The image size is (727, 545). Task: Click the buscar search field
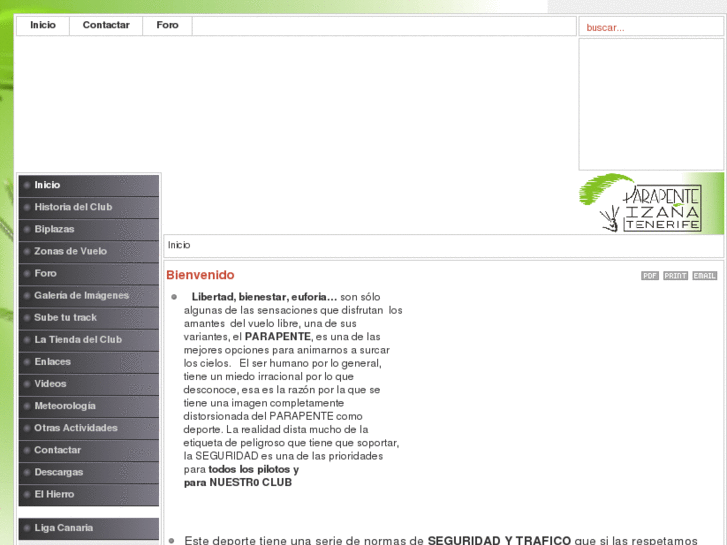click(x=651, y=27)
